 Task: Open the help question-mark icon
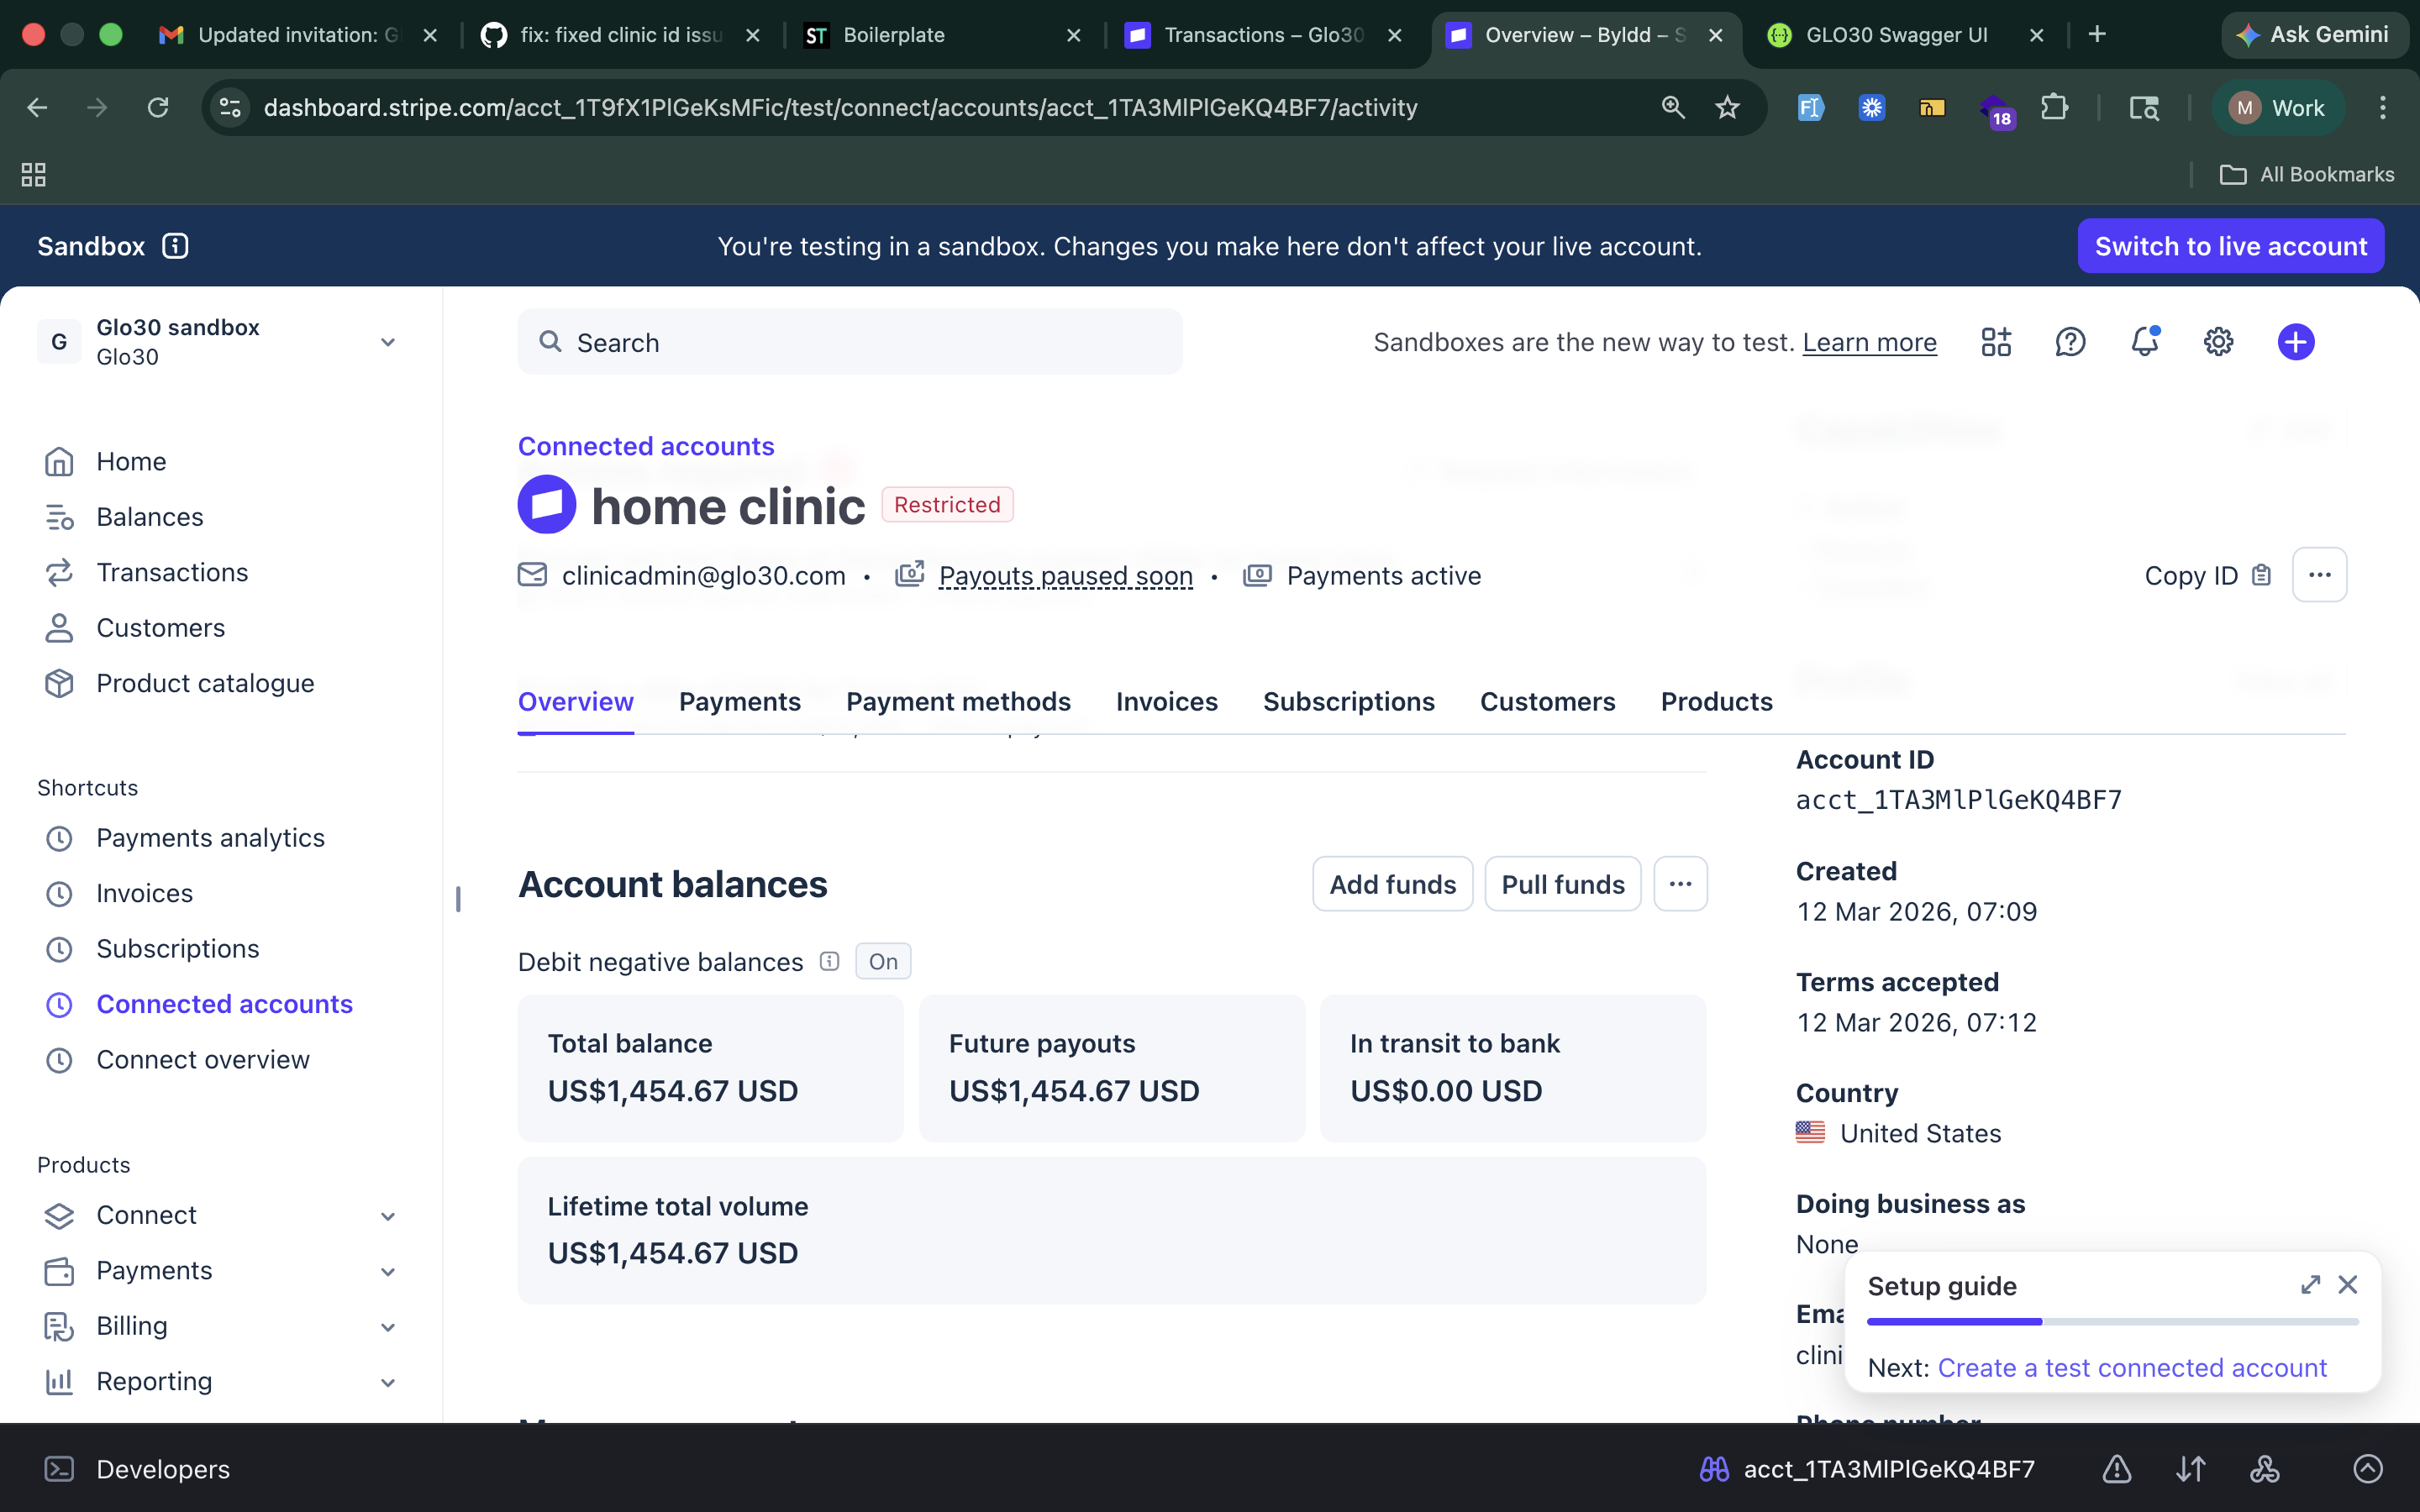click(x=2070, y=342)
